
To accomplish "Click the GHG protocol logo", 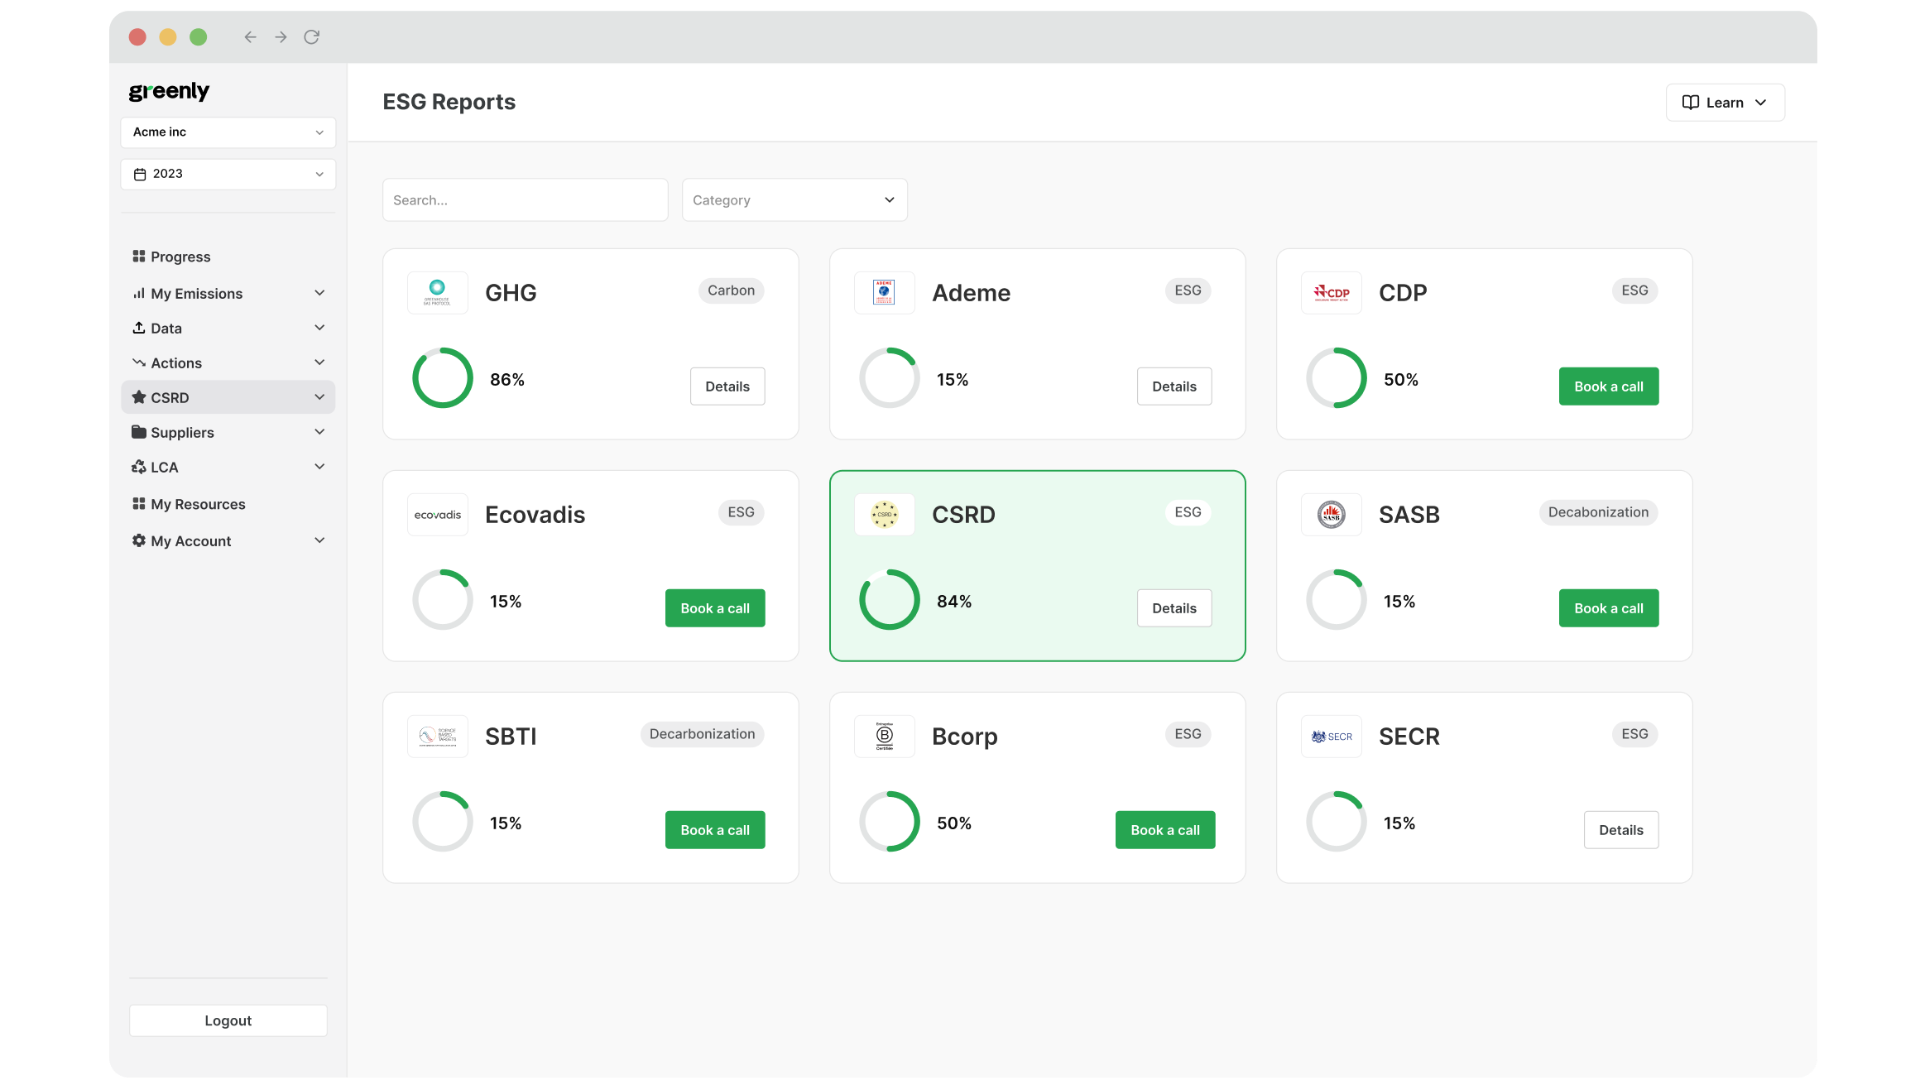I will [437, 293].
